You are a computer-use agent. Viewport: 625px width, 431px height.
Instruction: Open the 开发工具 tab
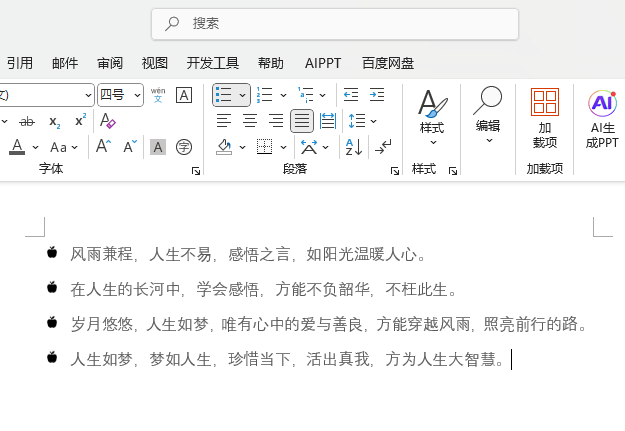coord(213,63)
